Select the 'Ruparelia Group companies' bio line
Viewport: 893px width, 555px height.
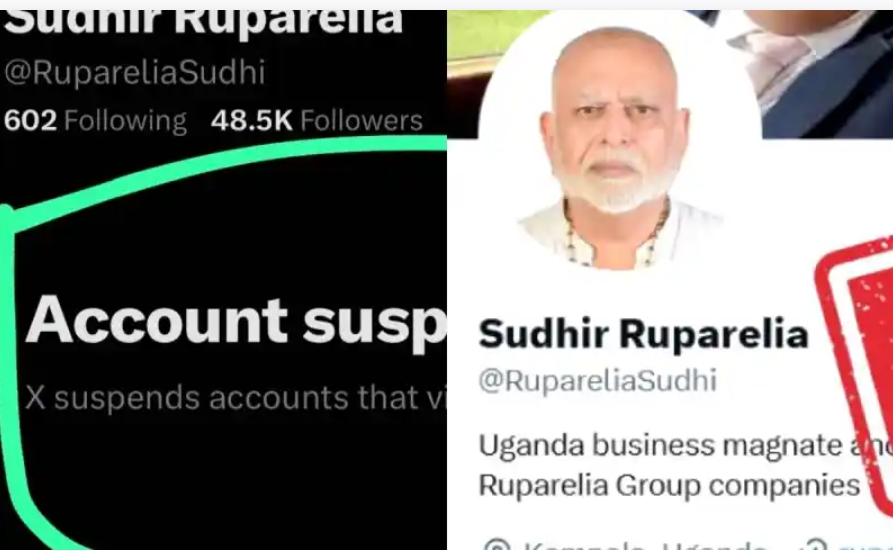click(669, 486)
